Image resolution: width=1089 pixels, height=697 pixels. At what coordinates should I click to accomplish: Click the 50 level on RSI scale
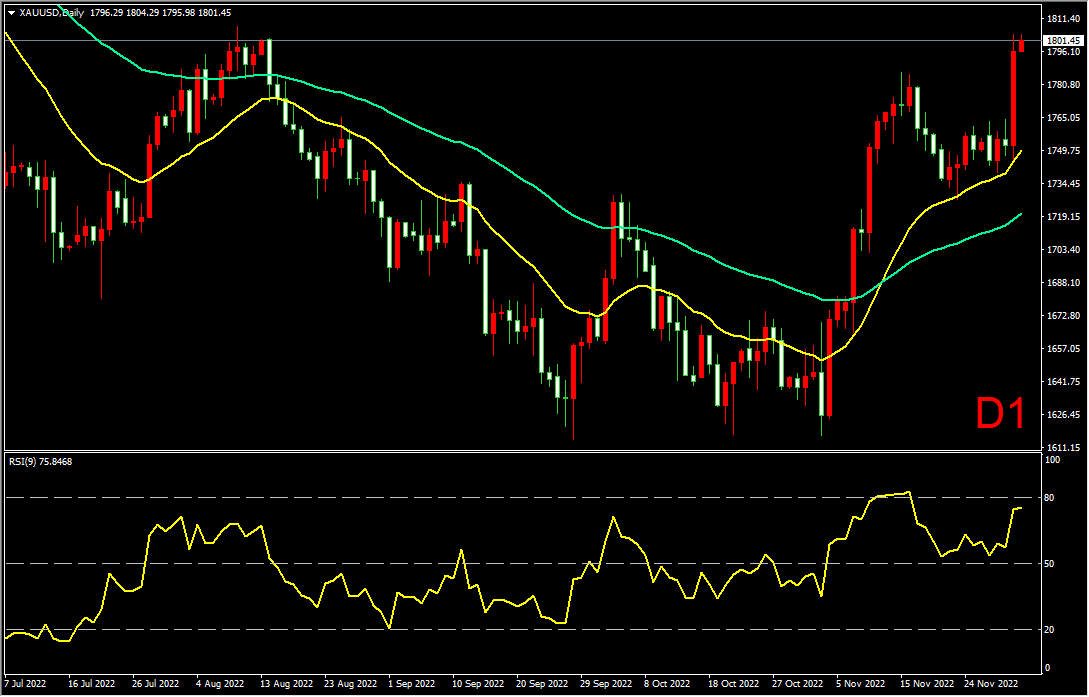[x=1050, y=564]
